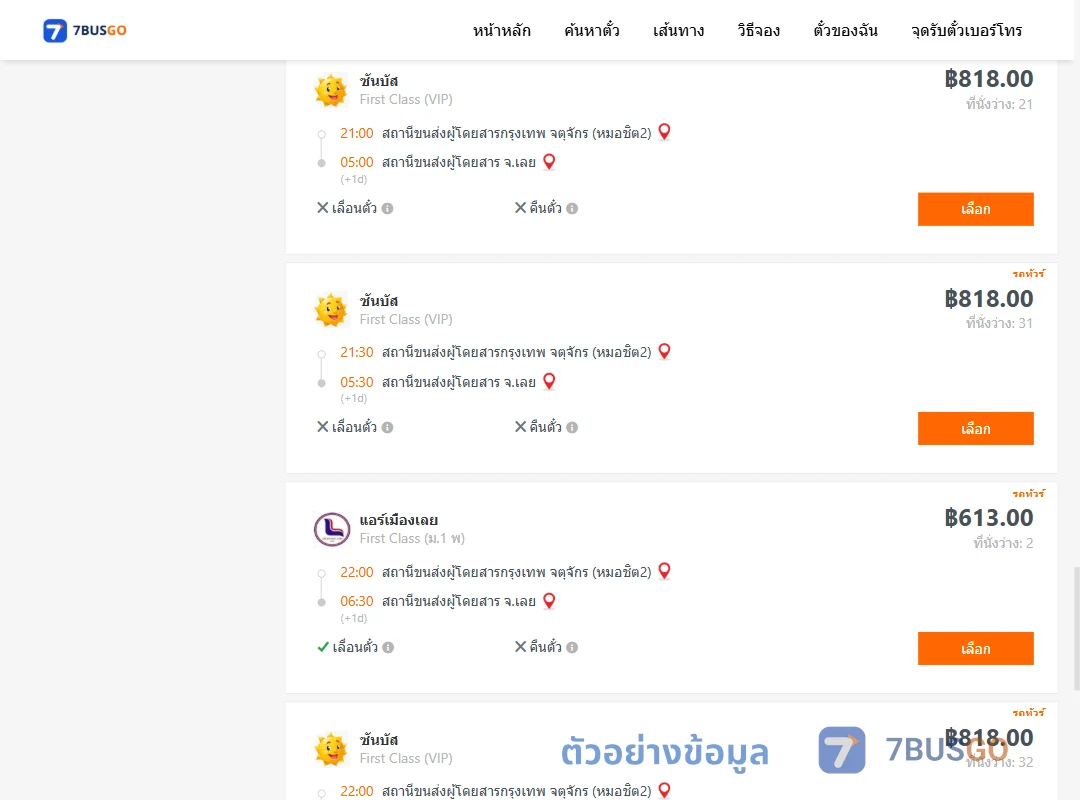Click green checkmark before เลื่อนตั๋ว on แอร์เมืองเลย trip

coord(323,646)
